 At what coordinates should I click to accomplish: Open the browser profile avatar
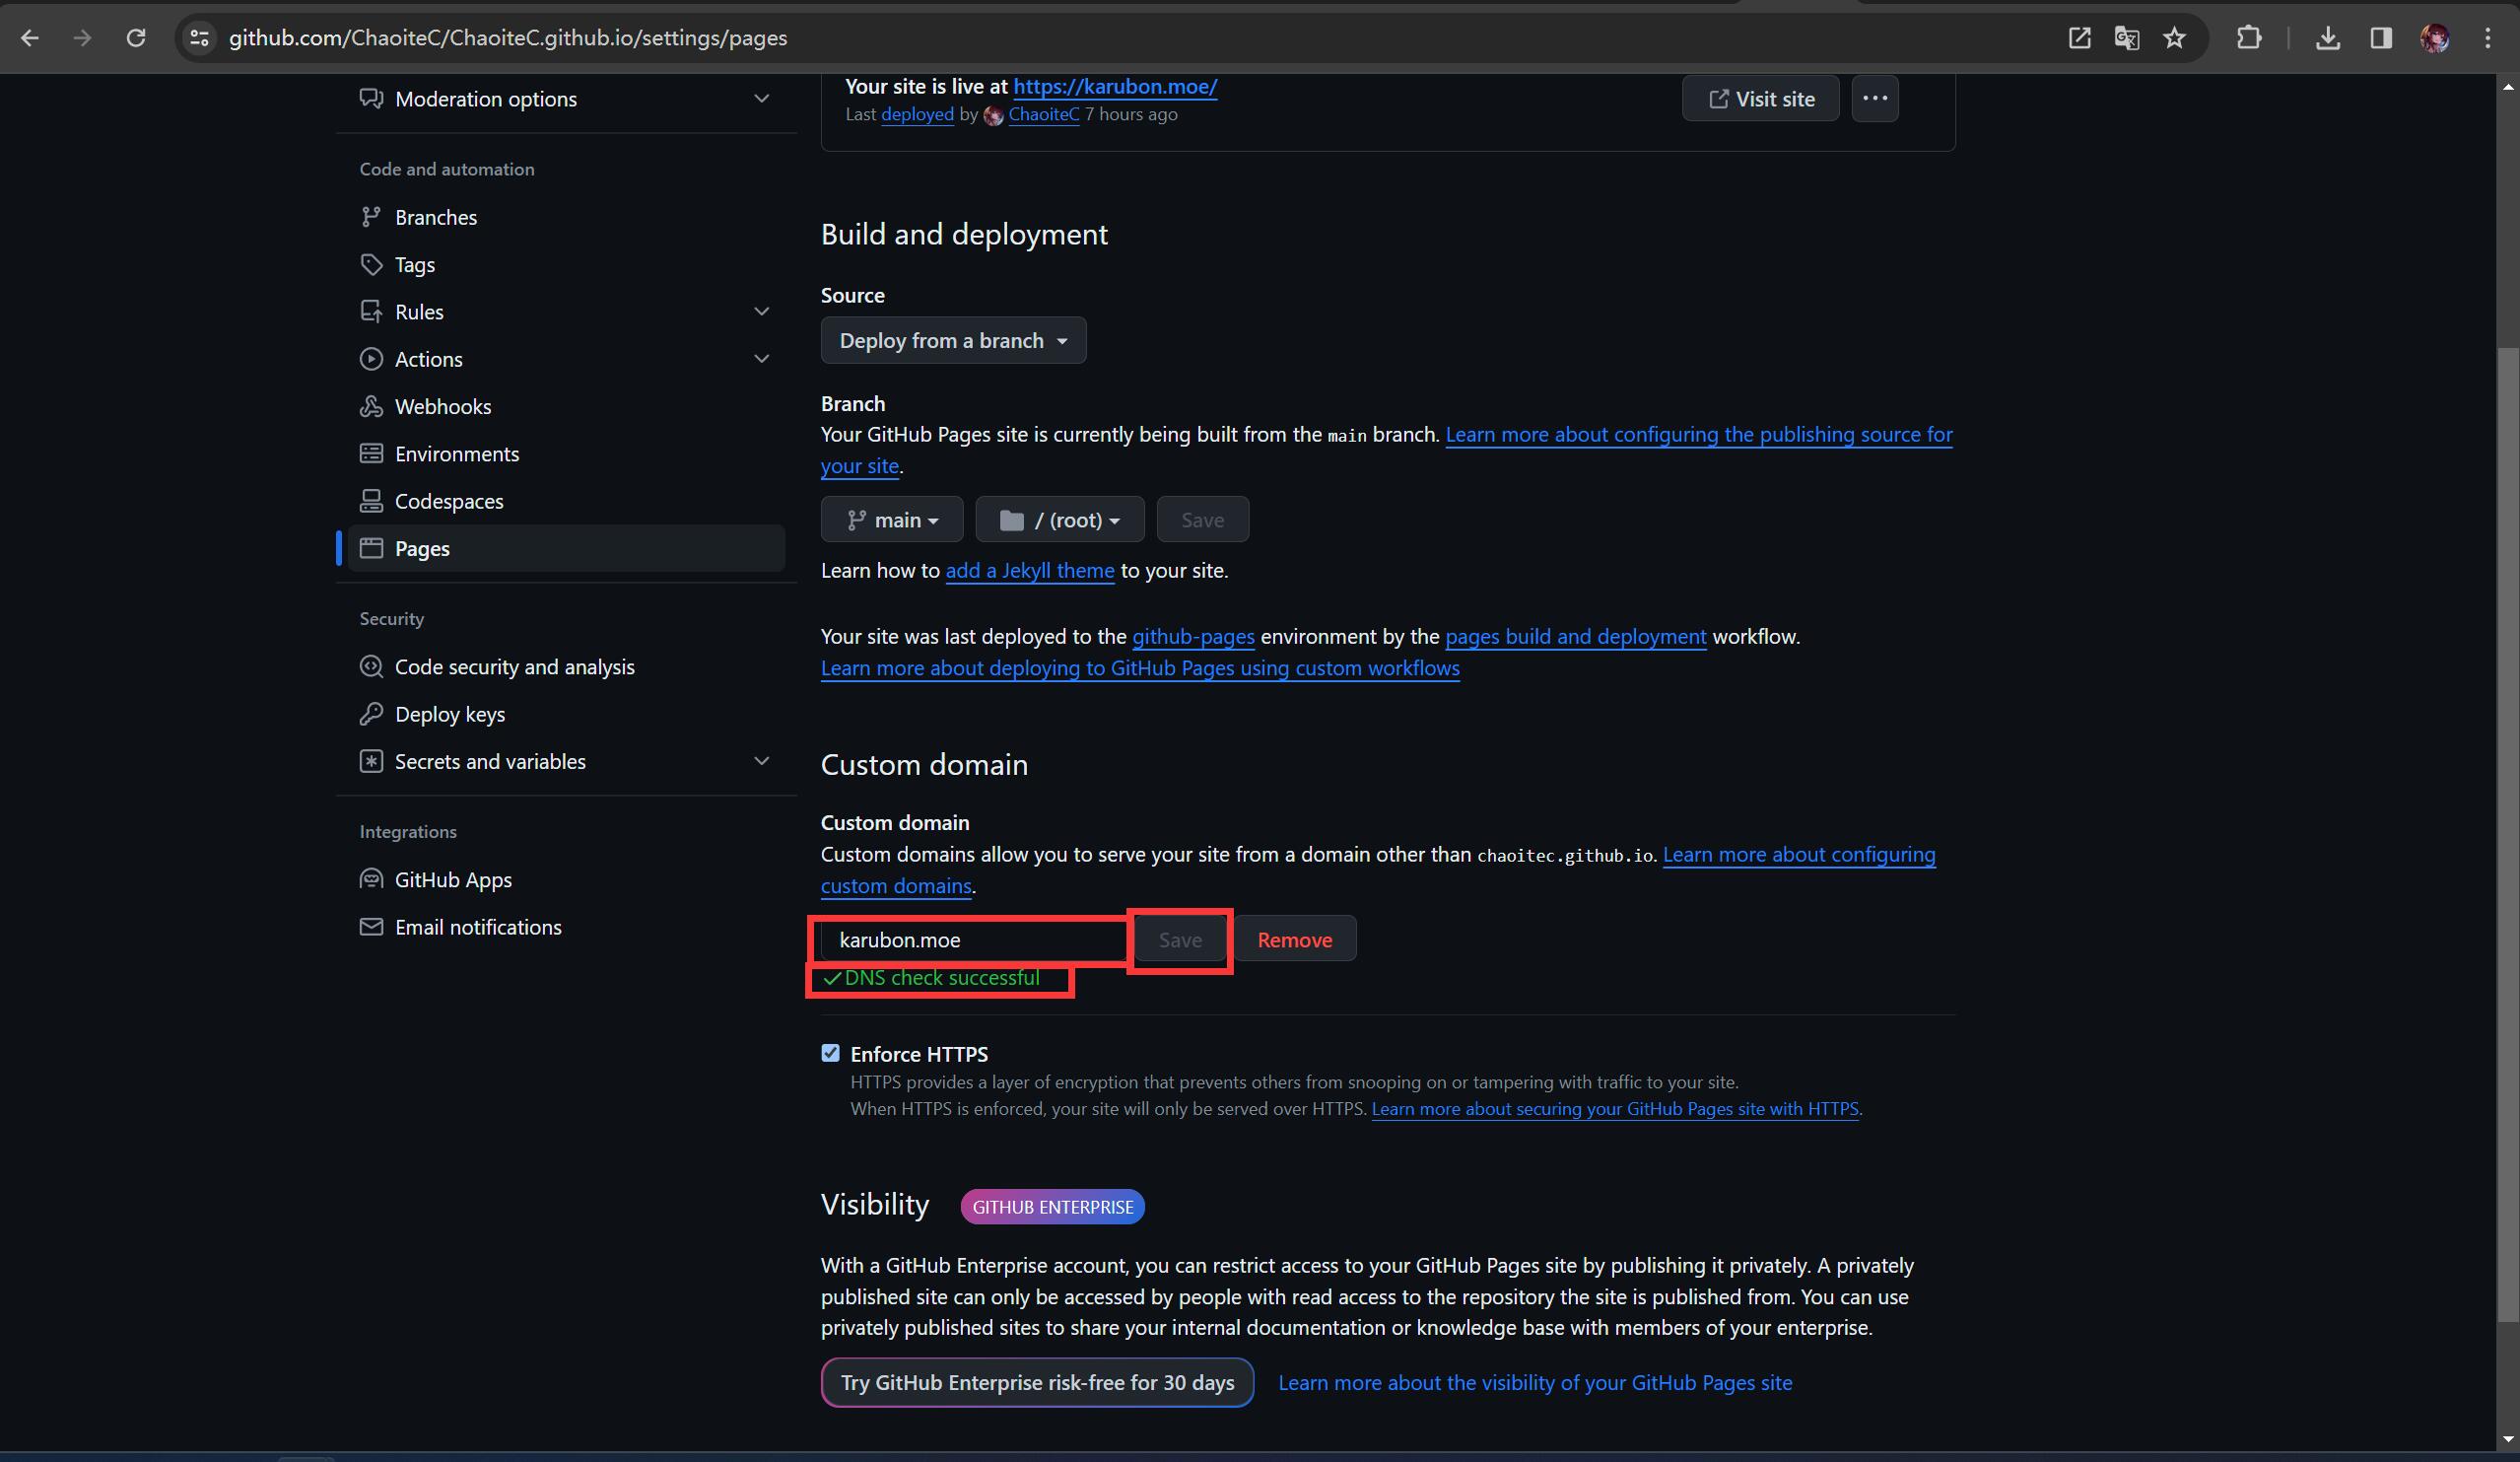click(2434, 38)
